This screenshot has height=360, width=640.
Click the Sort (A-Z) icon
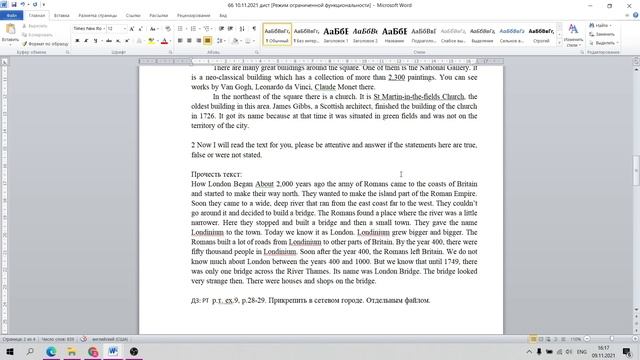tap(242, 29)
